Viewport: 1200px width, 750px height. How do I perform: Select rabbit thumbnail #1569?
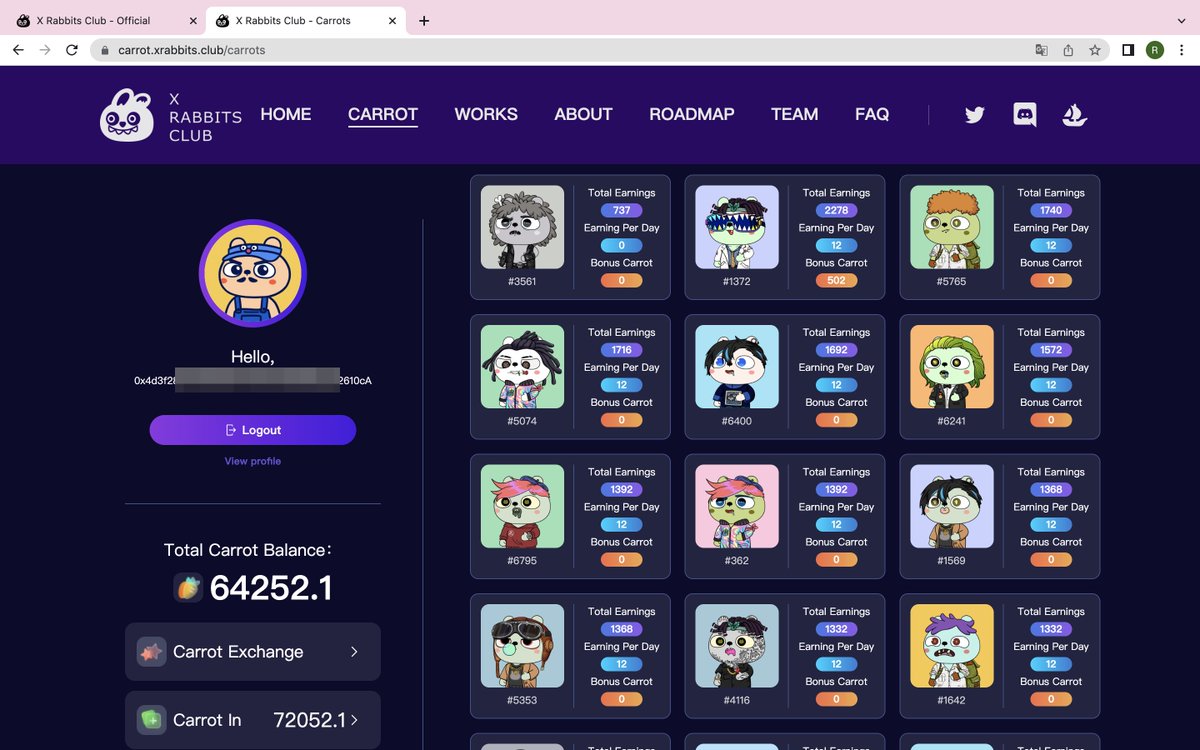[x=952, y=506]
